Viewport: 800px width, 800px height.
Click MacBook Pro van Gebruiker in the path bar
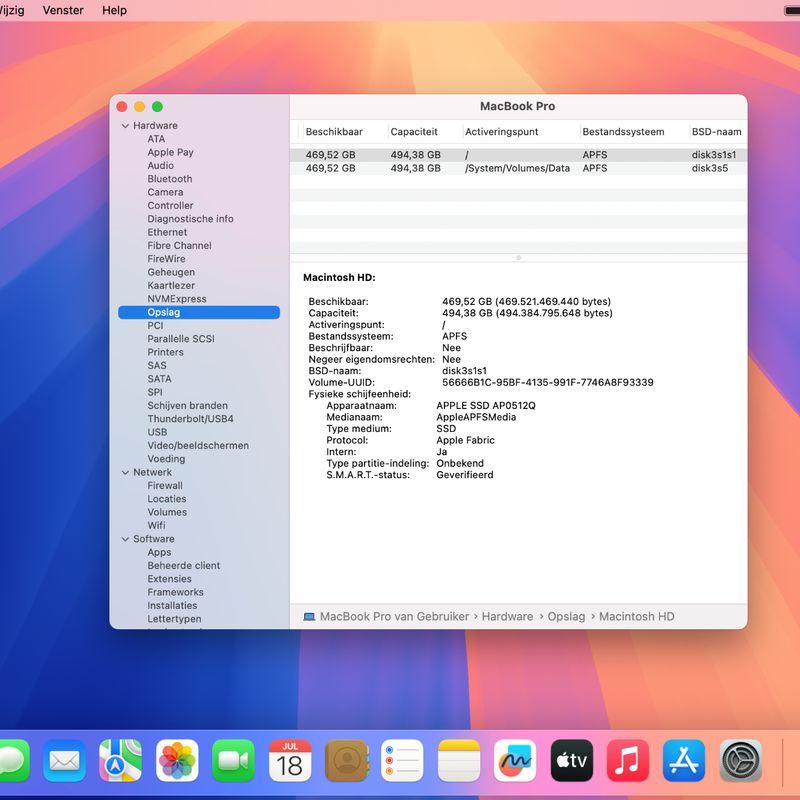(x=394, y=617)
